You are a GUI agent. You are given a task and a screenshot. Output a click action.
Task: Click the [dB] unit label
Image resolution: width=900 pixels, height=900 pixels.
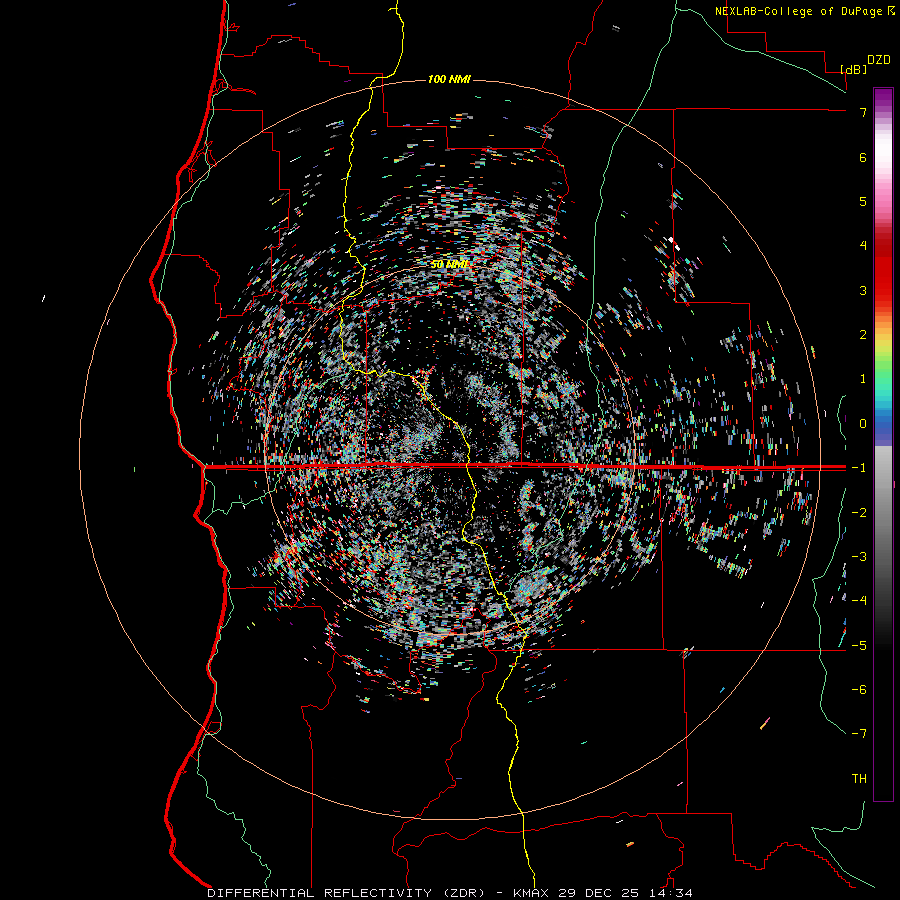(853, 70)
